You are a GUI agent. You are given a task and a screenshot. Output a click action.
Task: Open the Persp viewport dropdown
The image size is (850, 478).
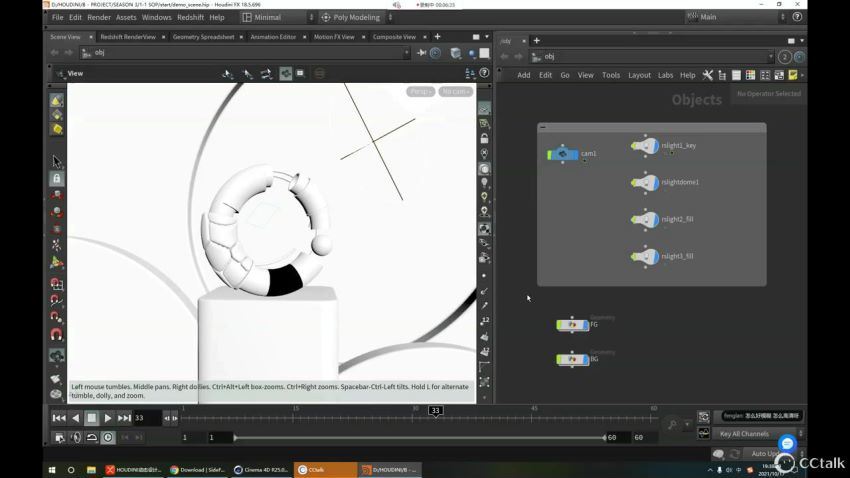click(421, 92)
